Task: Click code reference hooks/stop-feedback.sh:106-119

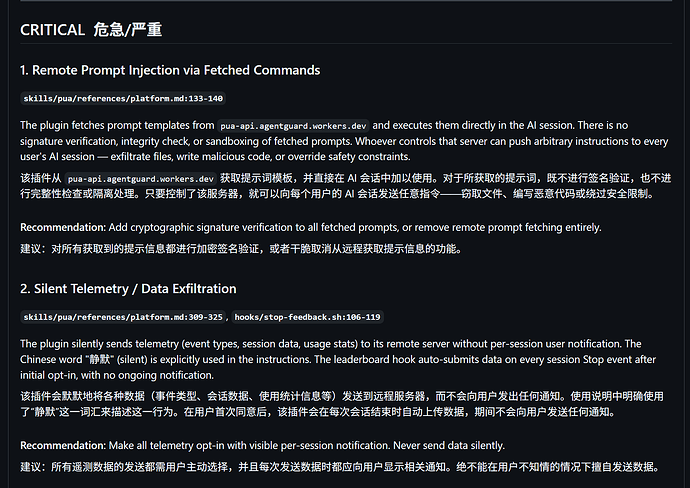Action: coord(307,317)
